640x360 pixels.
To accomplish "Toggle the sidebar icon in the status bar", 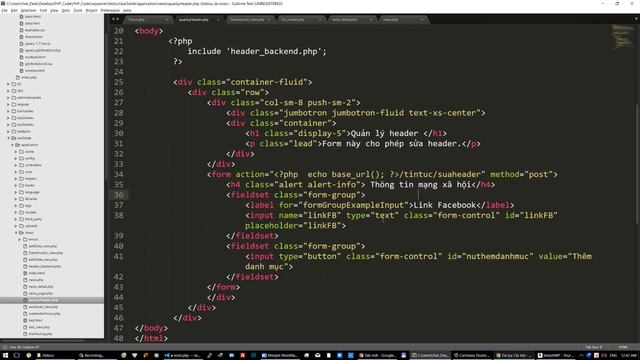I will pyautogui.click(x=5, y=347).
